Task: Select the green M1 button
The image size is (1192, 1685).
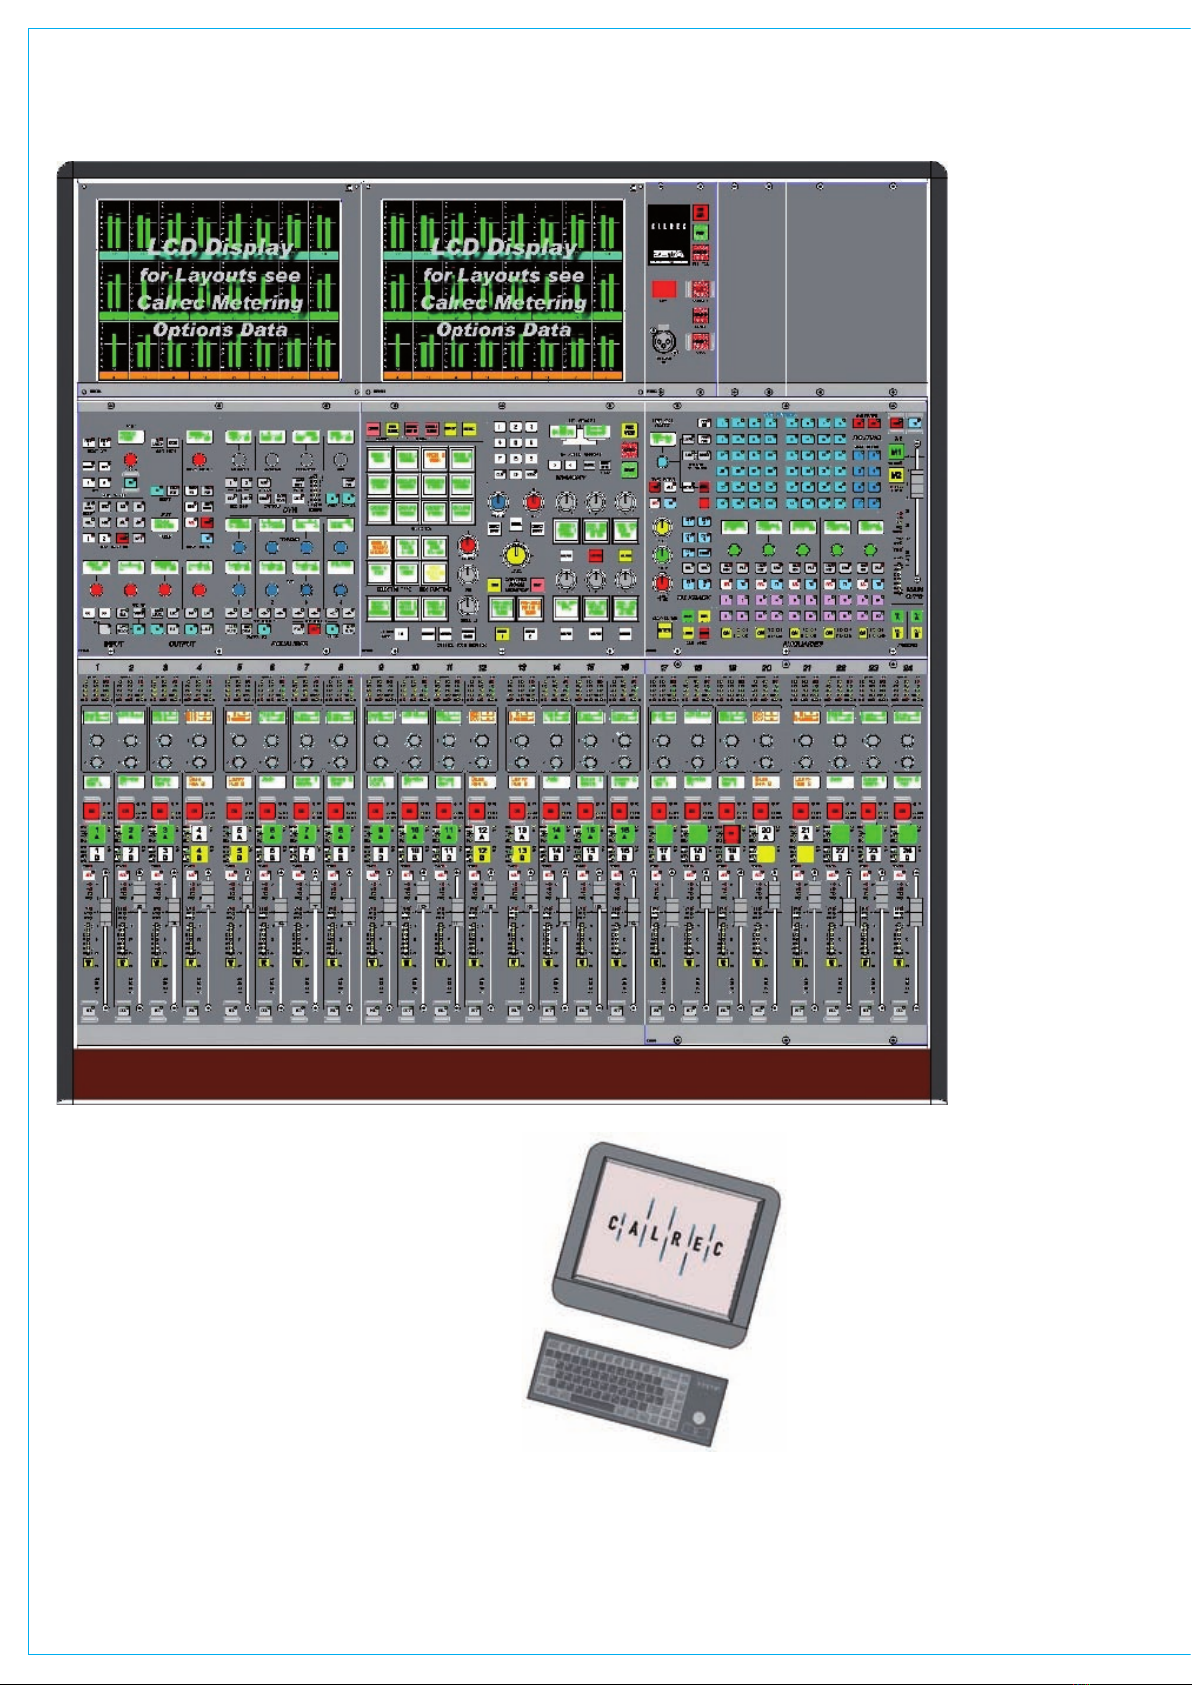Action: (897, 452)
